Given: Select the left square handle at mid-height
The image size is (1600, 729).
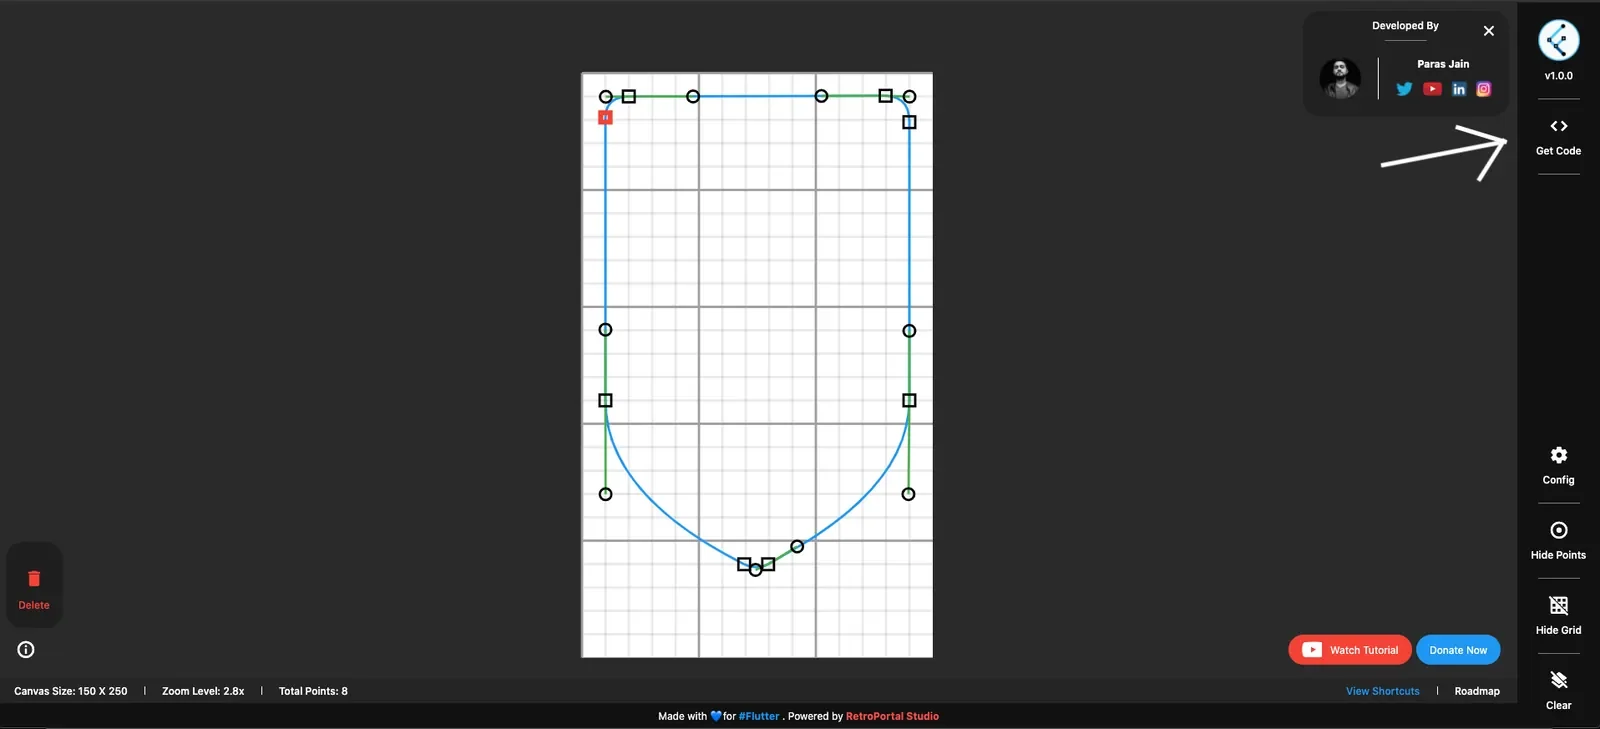Looking at the screenshot, I should (x=605, y=400).
